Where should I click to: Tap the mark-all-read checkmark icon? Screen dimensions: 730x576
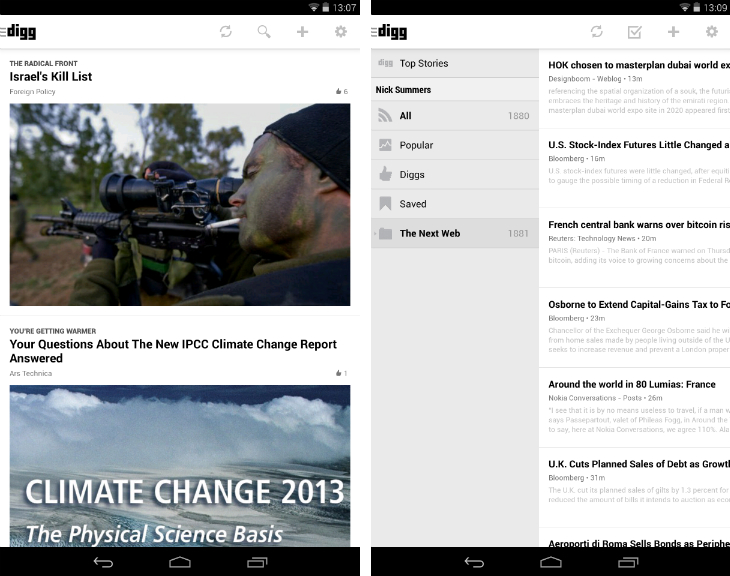tap(635, 32)
